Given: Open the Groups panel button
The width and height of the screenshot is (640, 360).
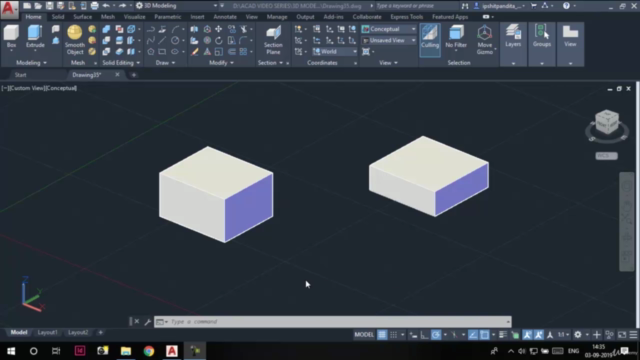Looking at the screenshot, I should [x=542, y=36].
